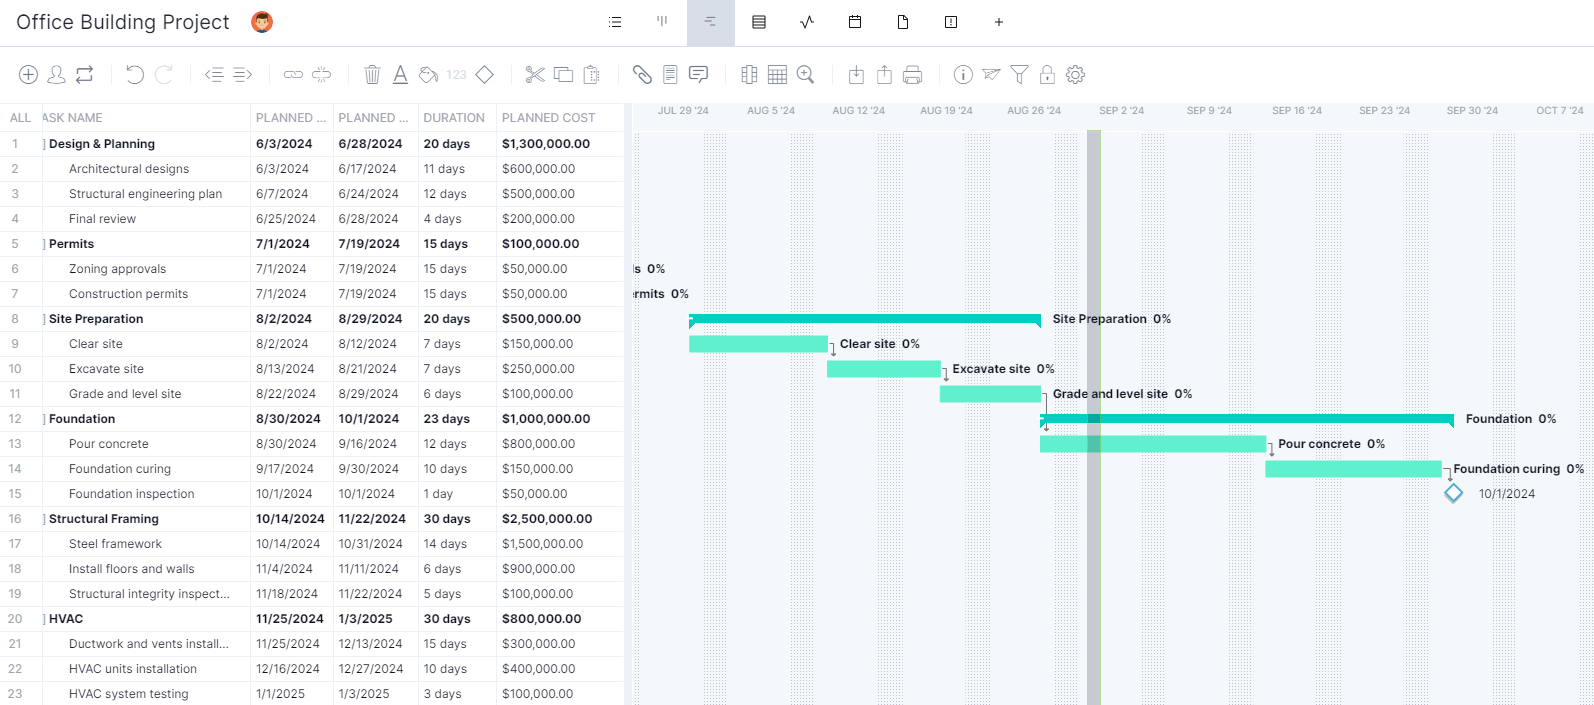Link the selected tasks
Screen dimensions: 1594x705
[x=293, y=74]
